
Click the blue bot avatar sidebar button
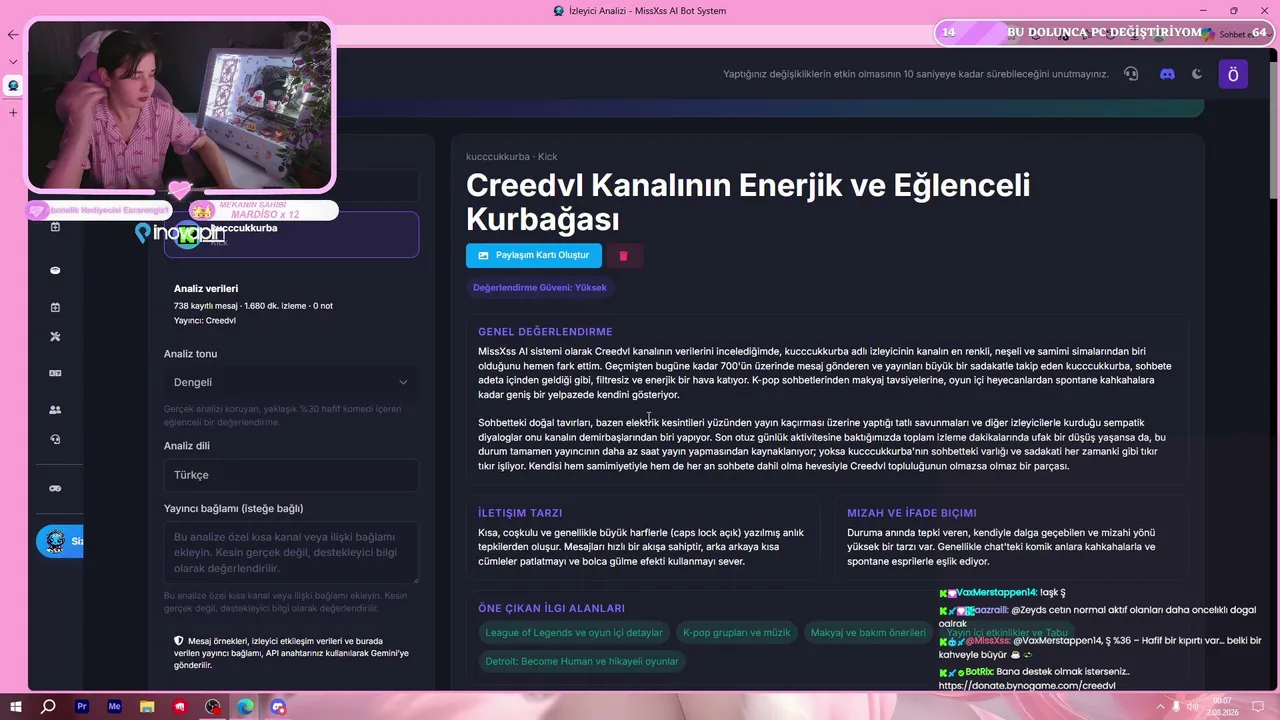coord(60,541)
